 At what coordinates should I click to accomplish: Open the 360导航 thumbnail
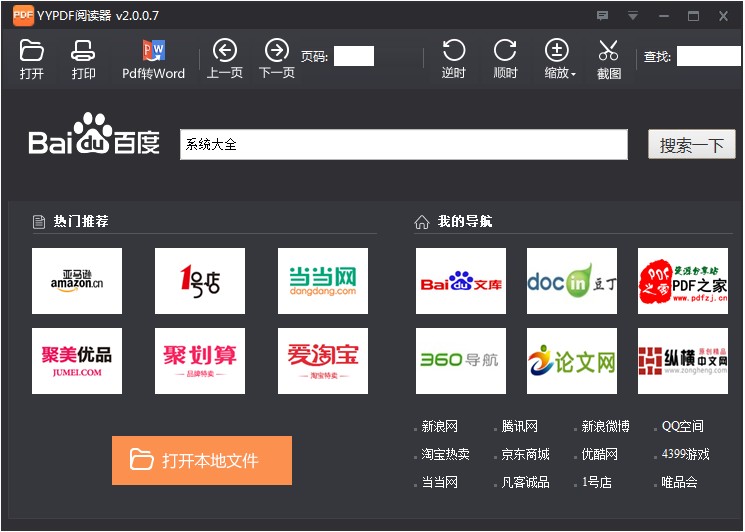coord(461,361)
